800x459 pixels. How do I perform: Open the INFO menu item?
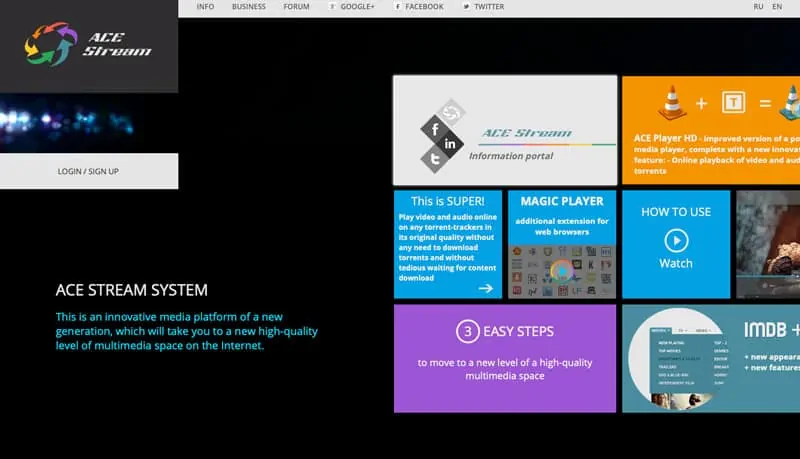[205, 7]
